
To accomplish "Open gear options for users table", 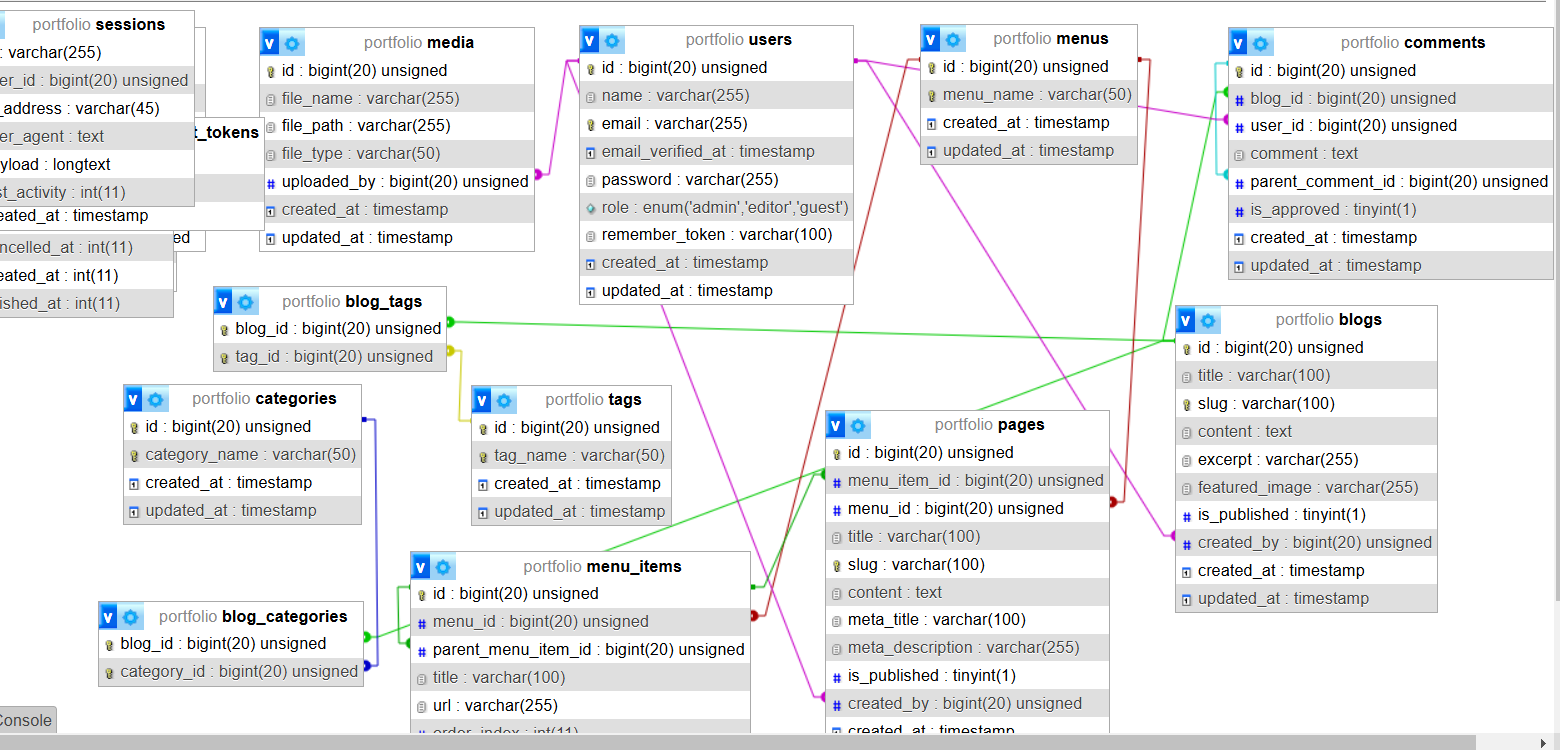I will pyautogui.click(x=613, y=41).
